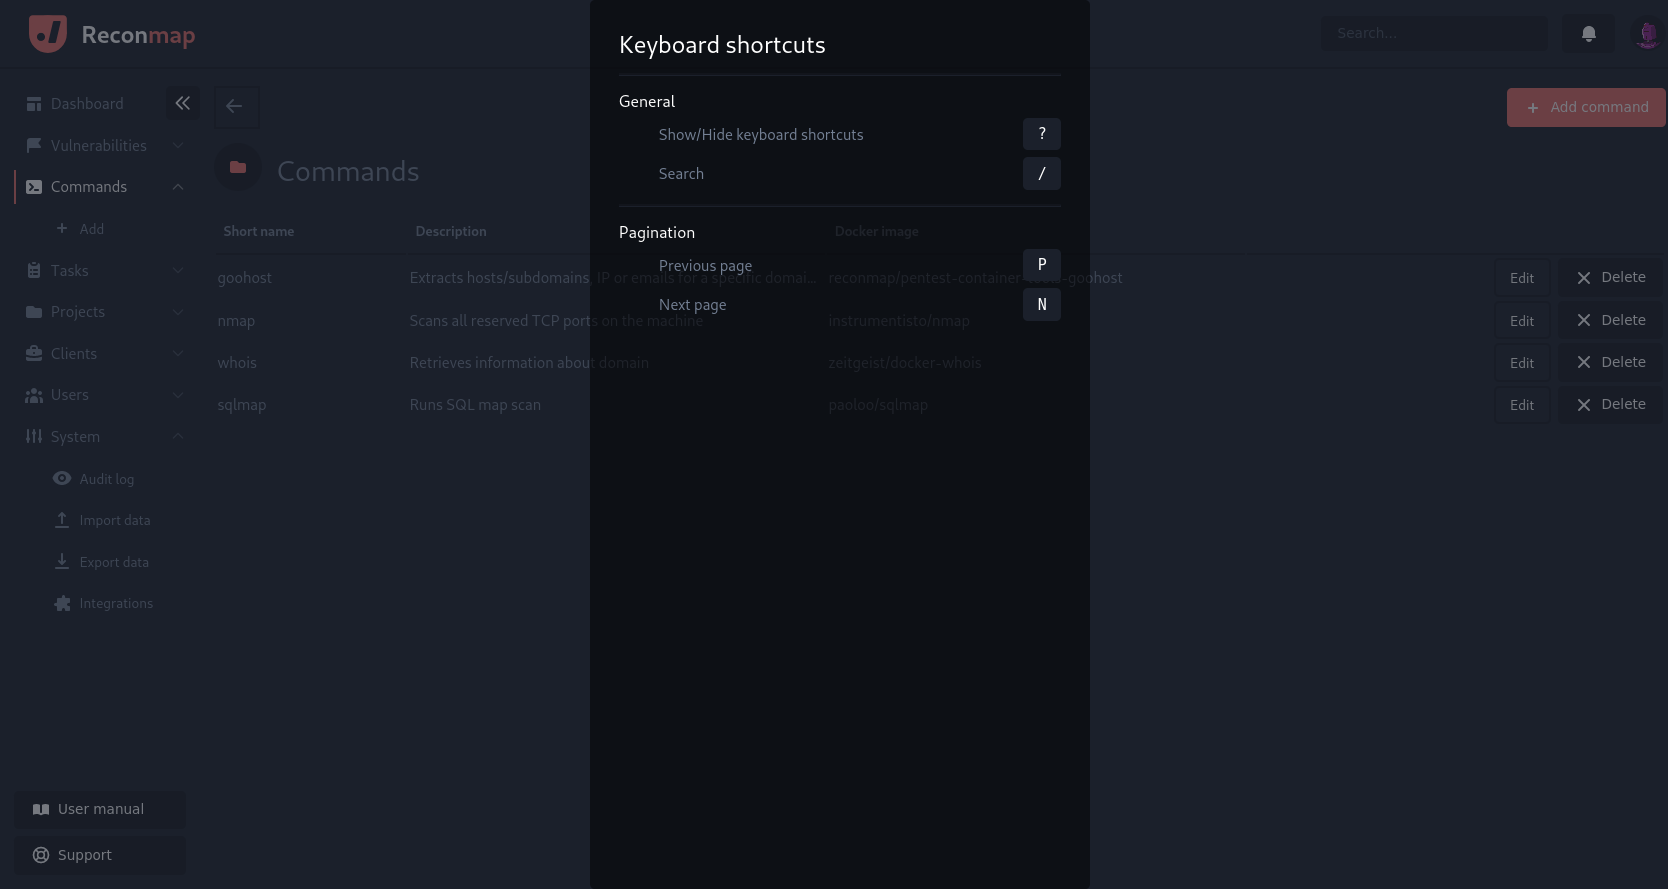Click the Tasks clipboard icon

[x=34, y=270]
